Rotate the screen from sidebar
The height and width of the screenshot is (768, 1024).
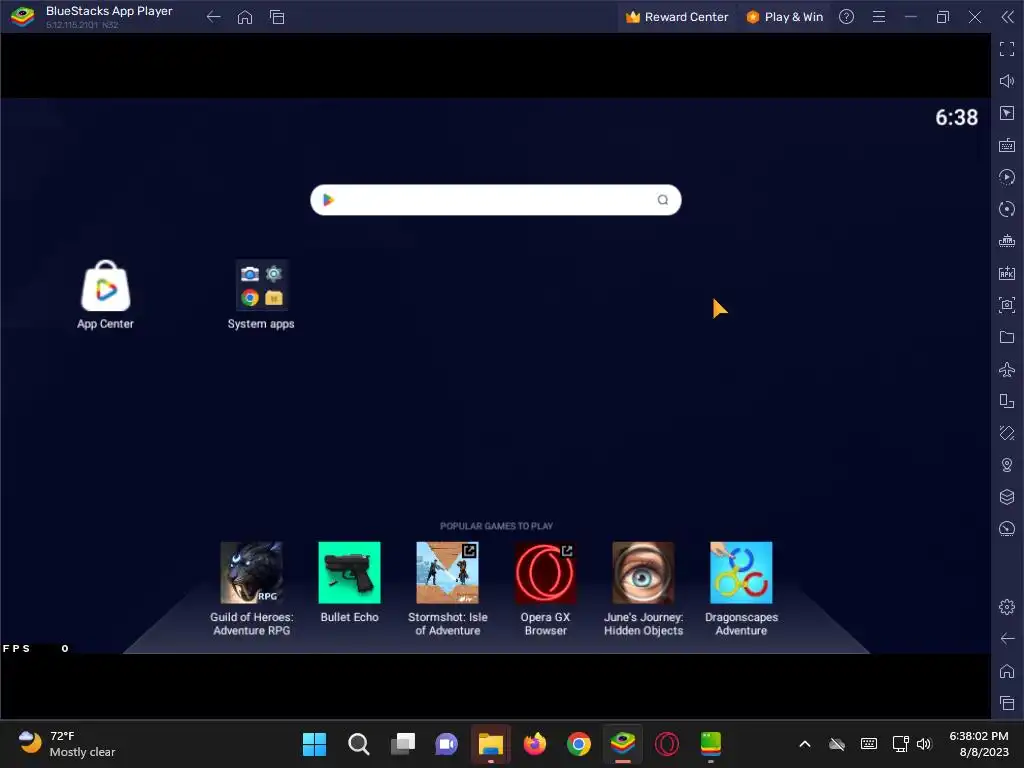(1007, 433)
